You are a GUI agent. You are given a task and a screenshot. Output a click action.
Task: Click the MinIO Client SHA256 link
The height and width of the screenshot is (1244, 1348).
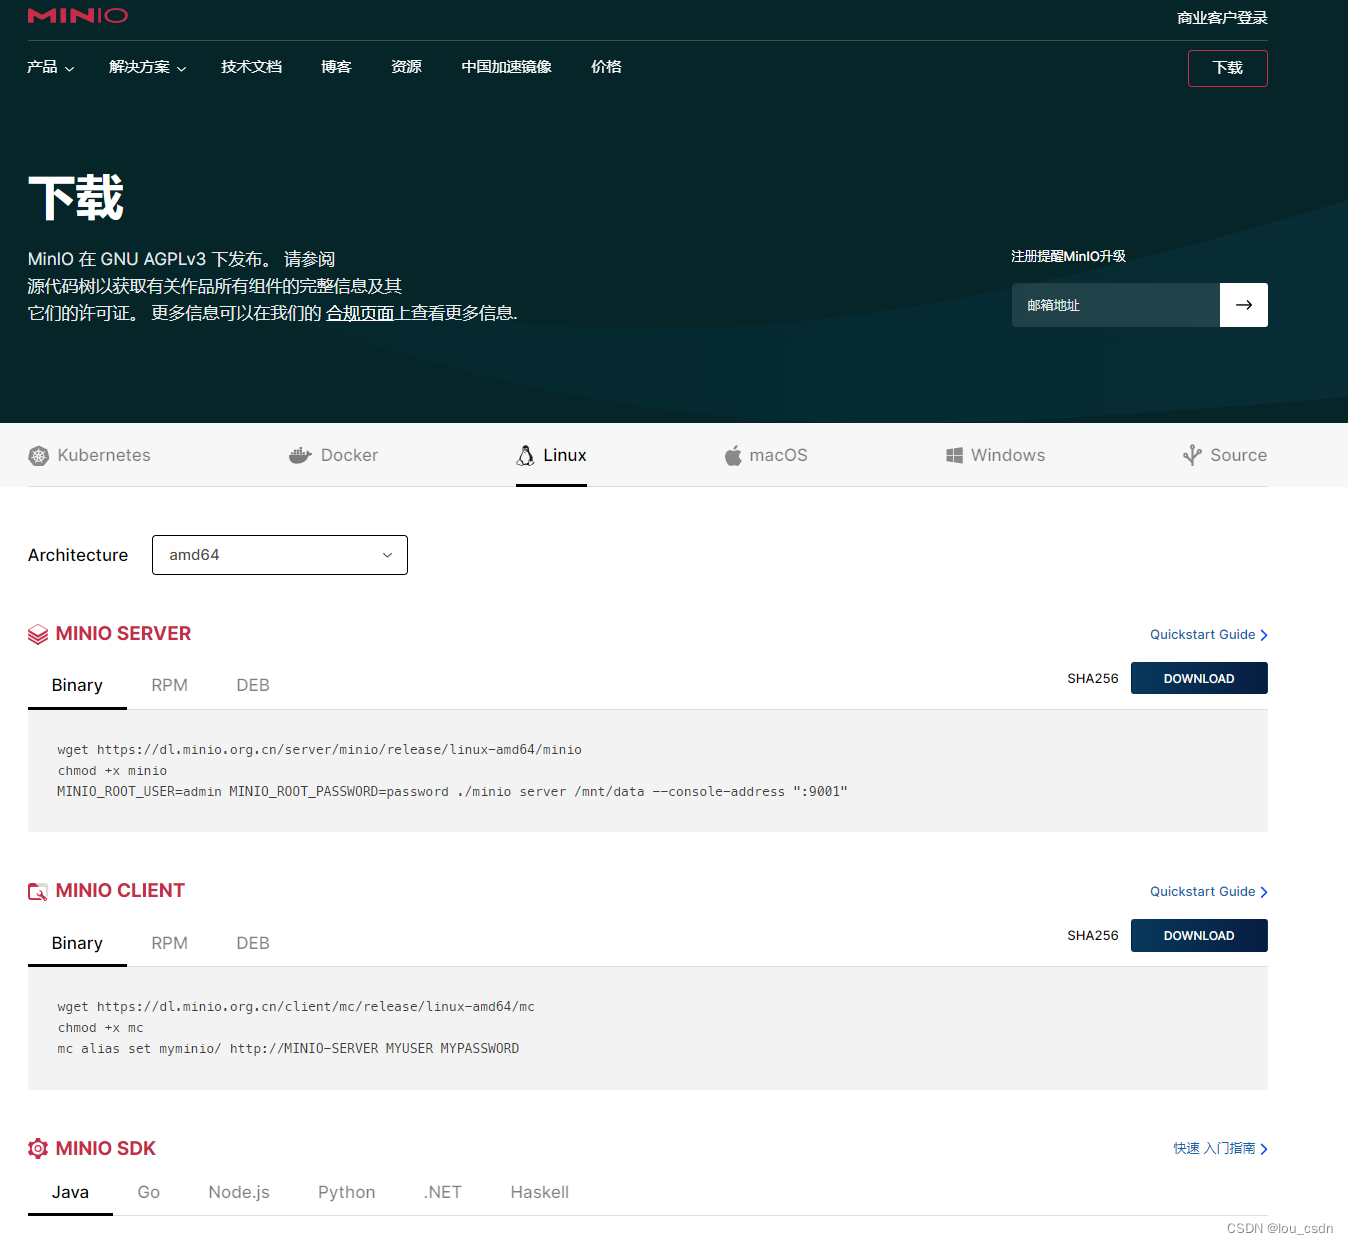point(1093,935)
